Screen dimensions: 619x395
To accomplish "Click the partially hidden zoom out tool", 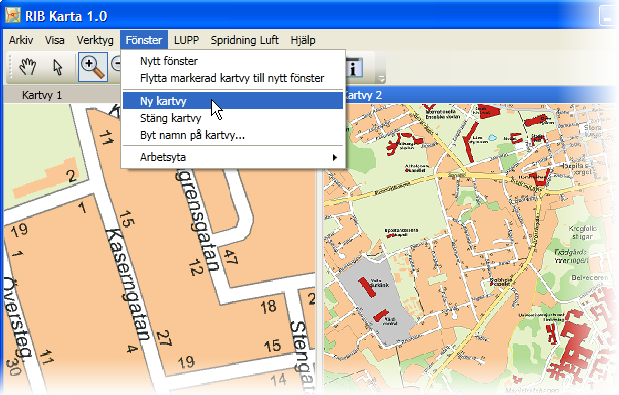I will [115, 64].
